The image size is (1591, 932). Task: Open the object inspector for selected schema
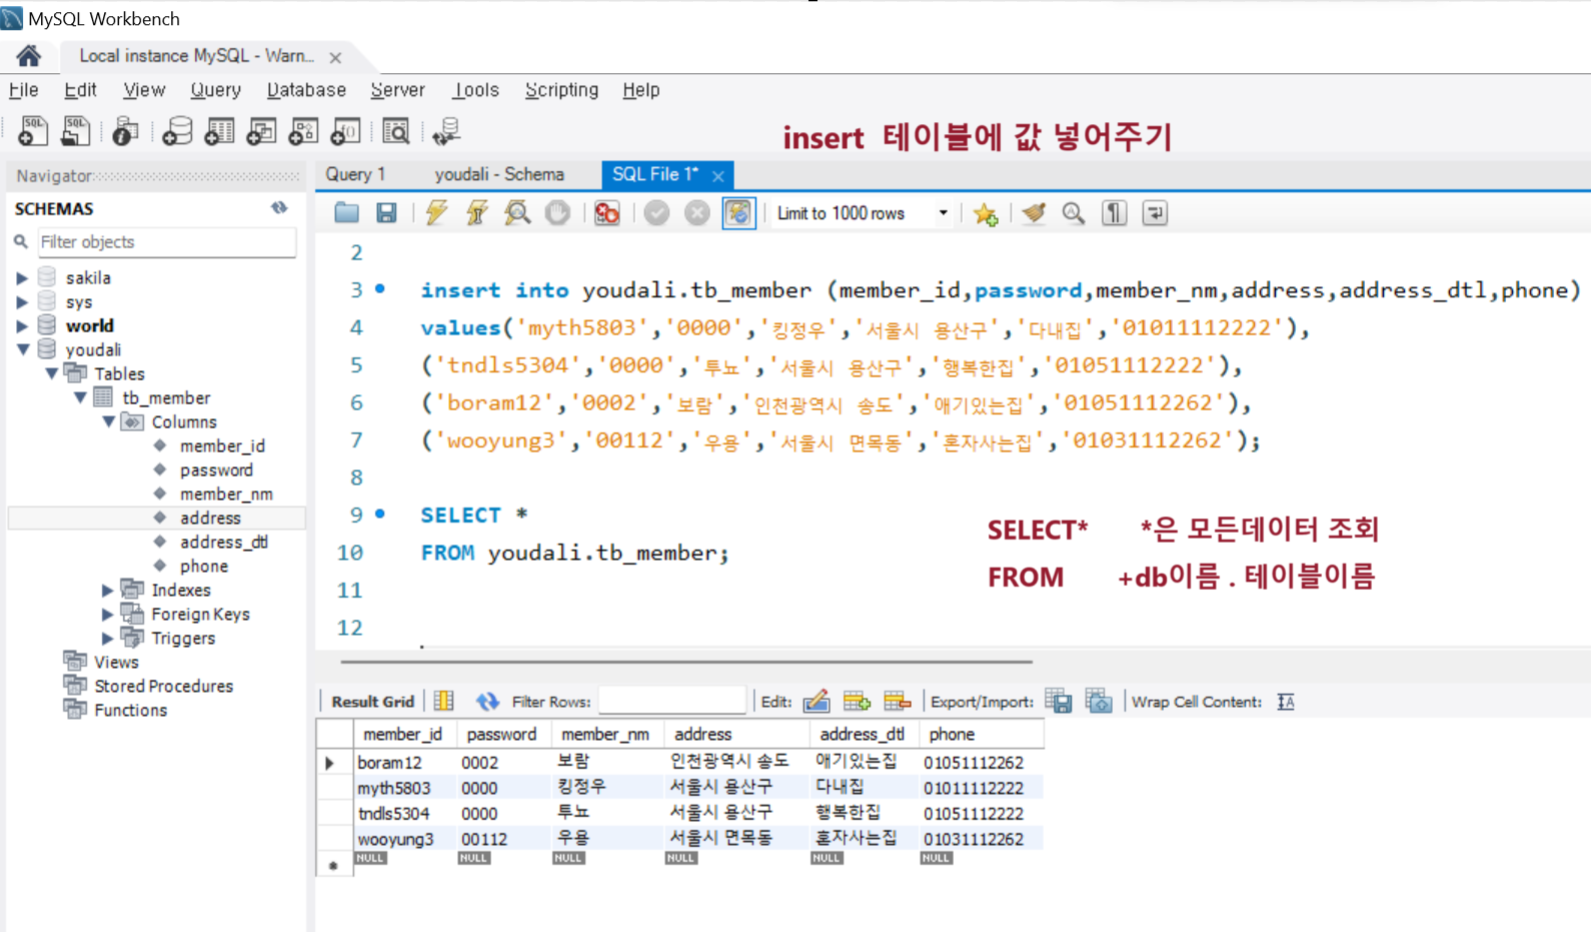(x=125, y=131)
